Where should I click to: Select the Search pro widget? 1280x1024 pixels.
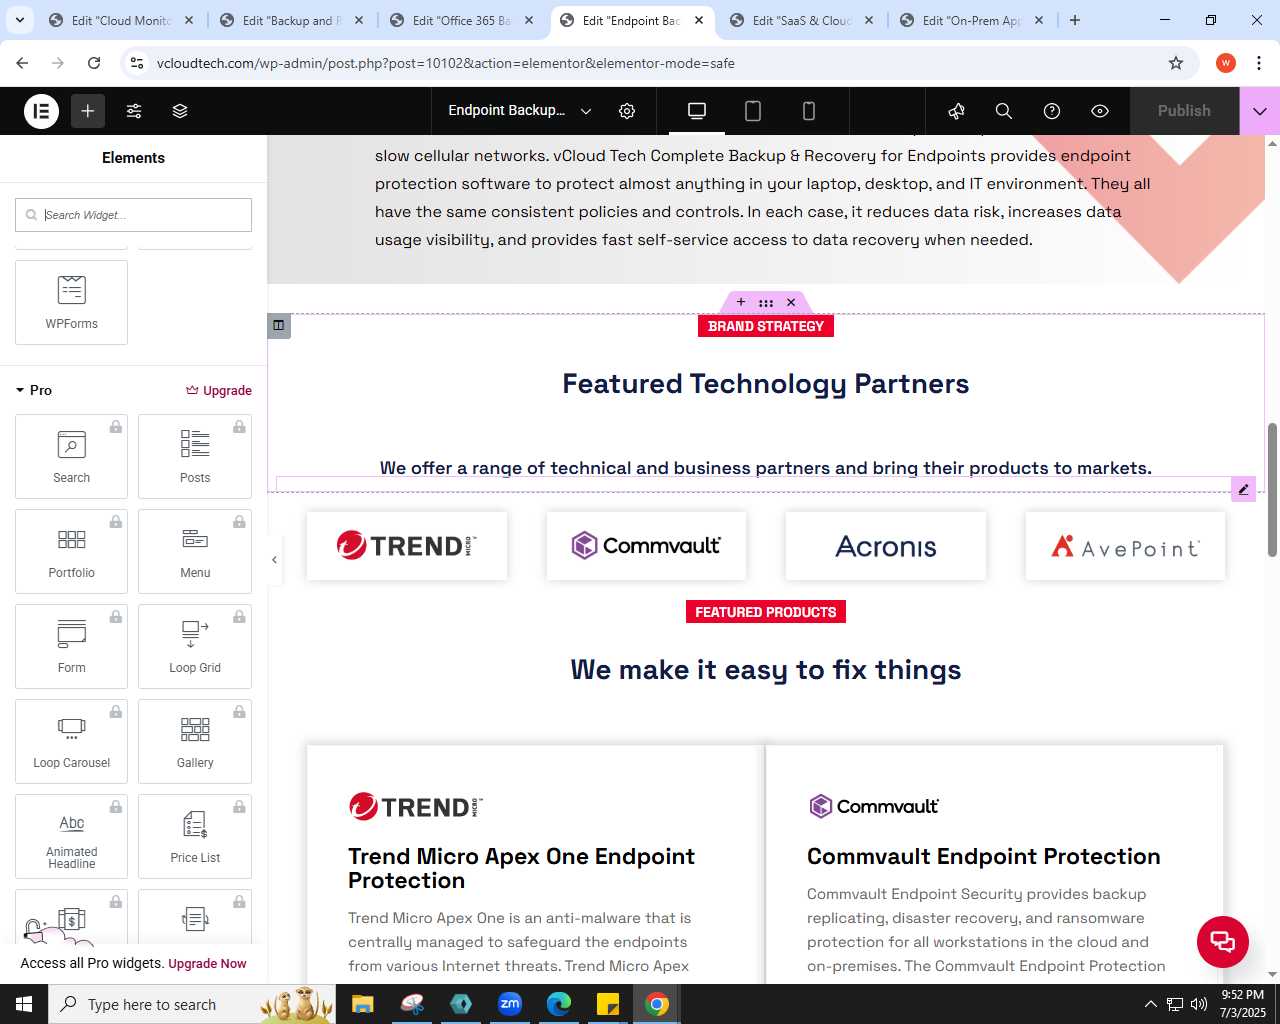pyautogui.click(x=72, y=456)
